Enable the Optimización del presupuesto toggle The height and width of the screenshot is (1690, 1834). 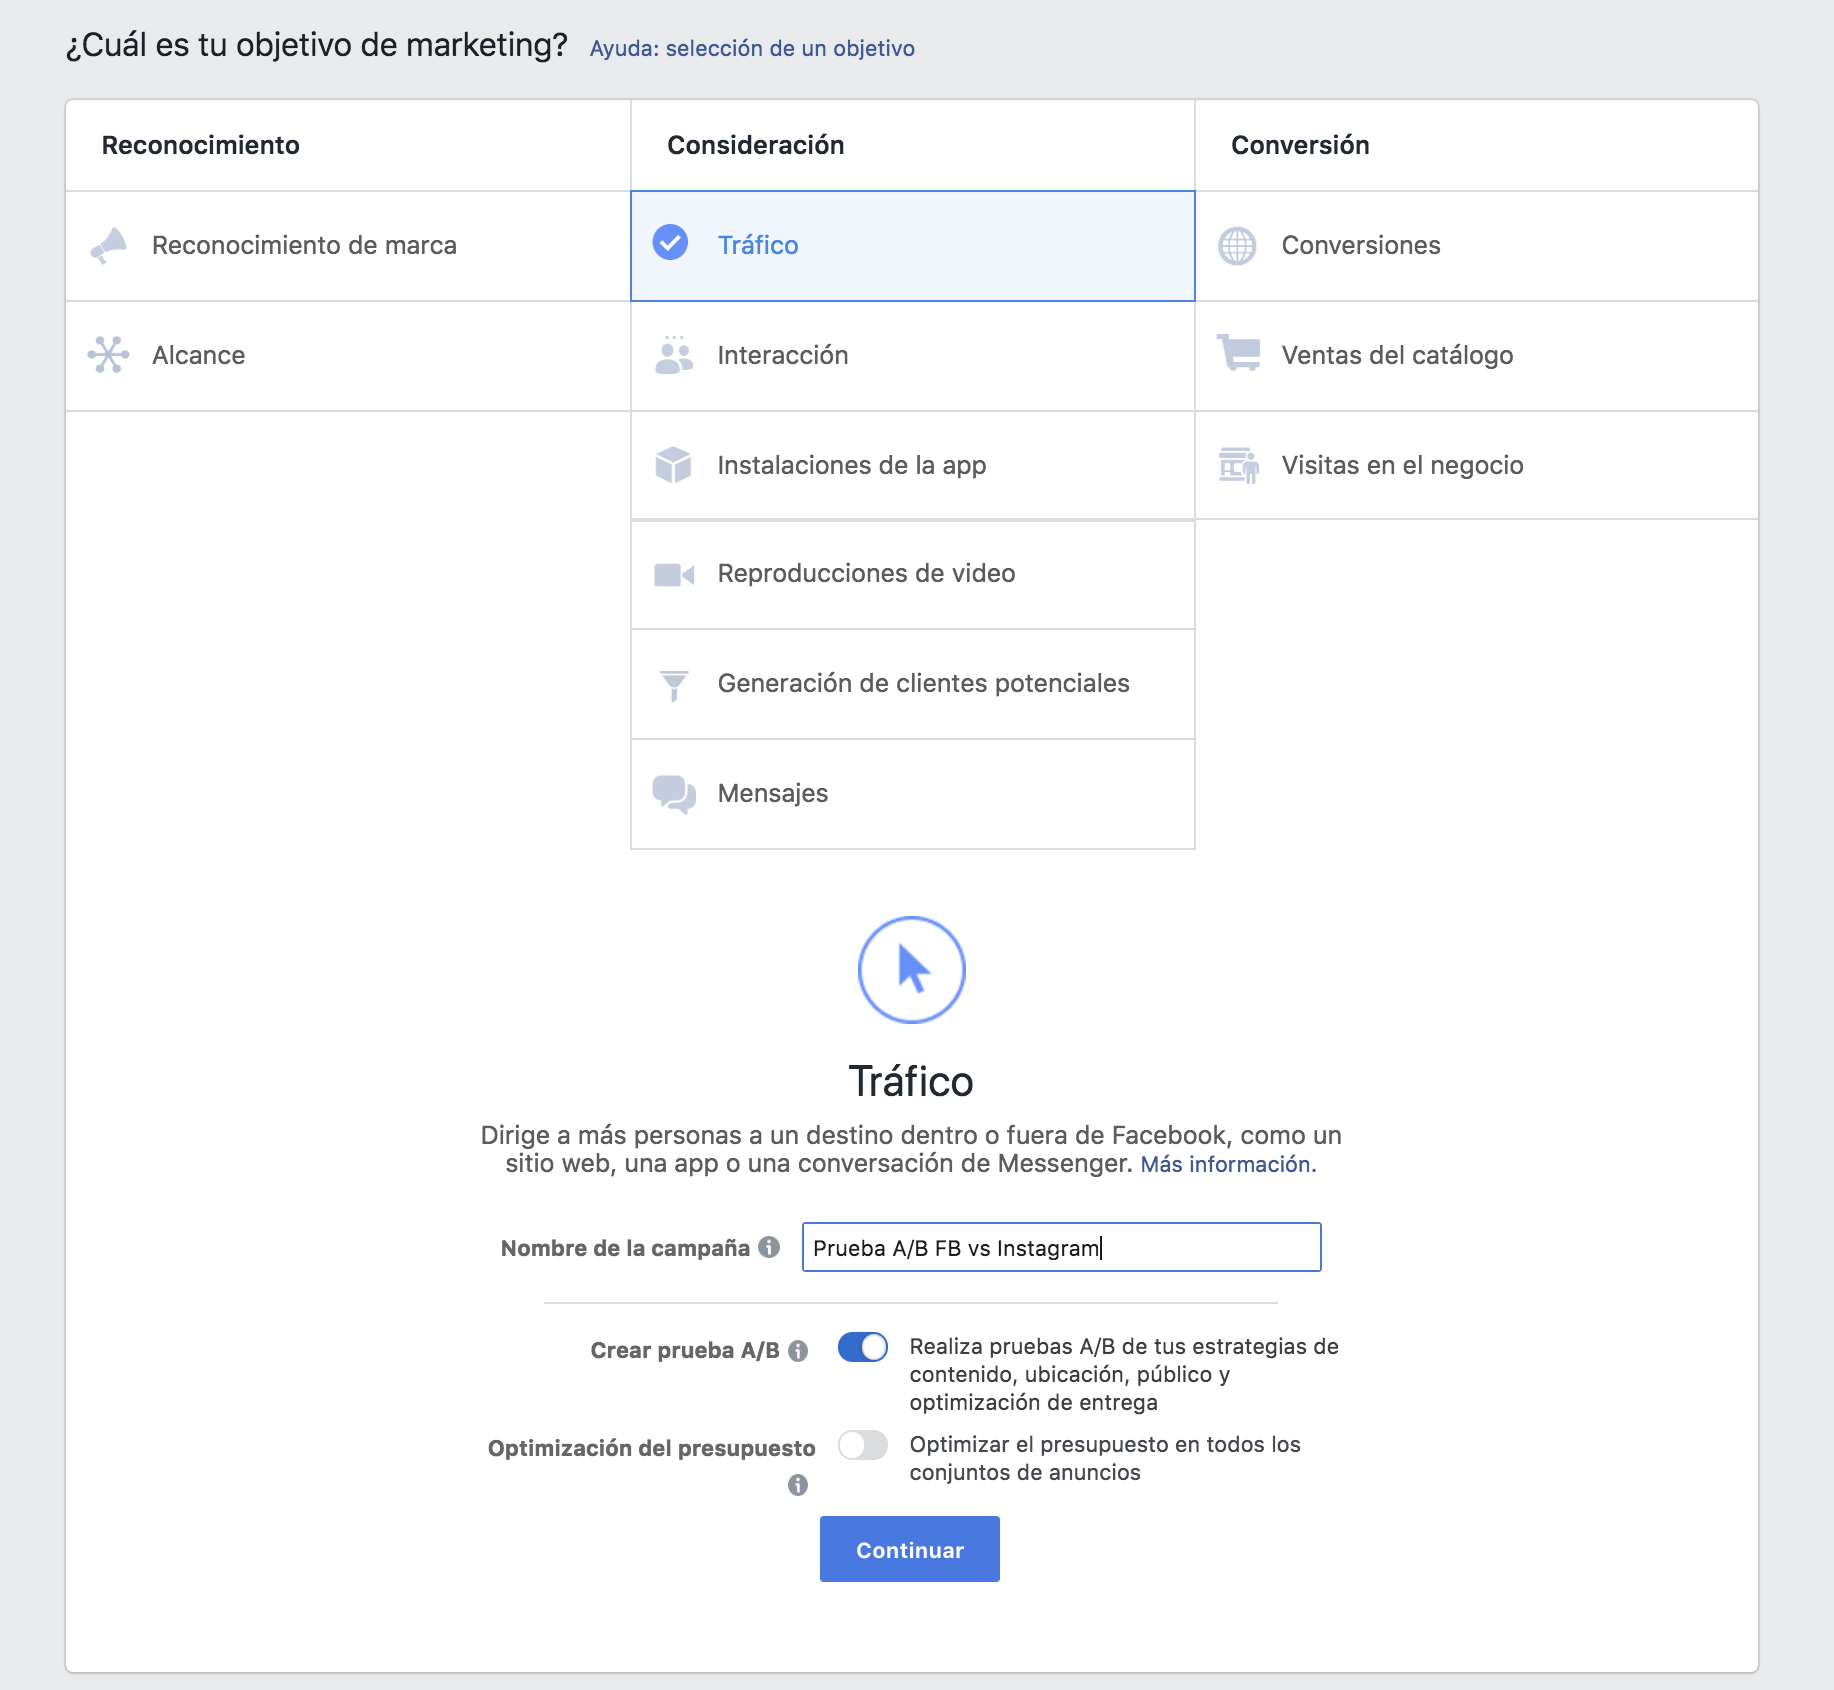tap(862, 1445)
